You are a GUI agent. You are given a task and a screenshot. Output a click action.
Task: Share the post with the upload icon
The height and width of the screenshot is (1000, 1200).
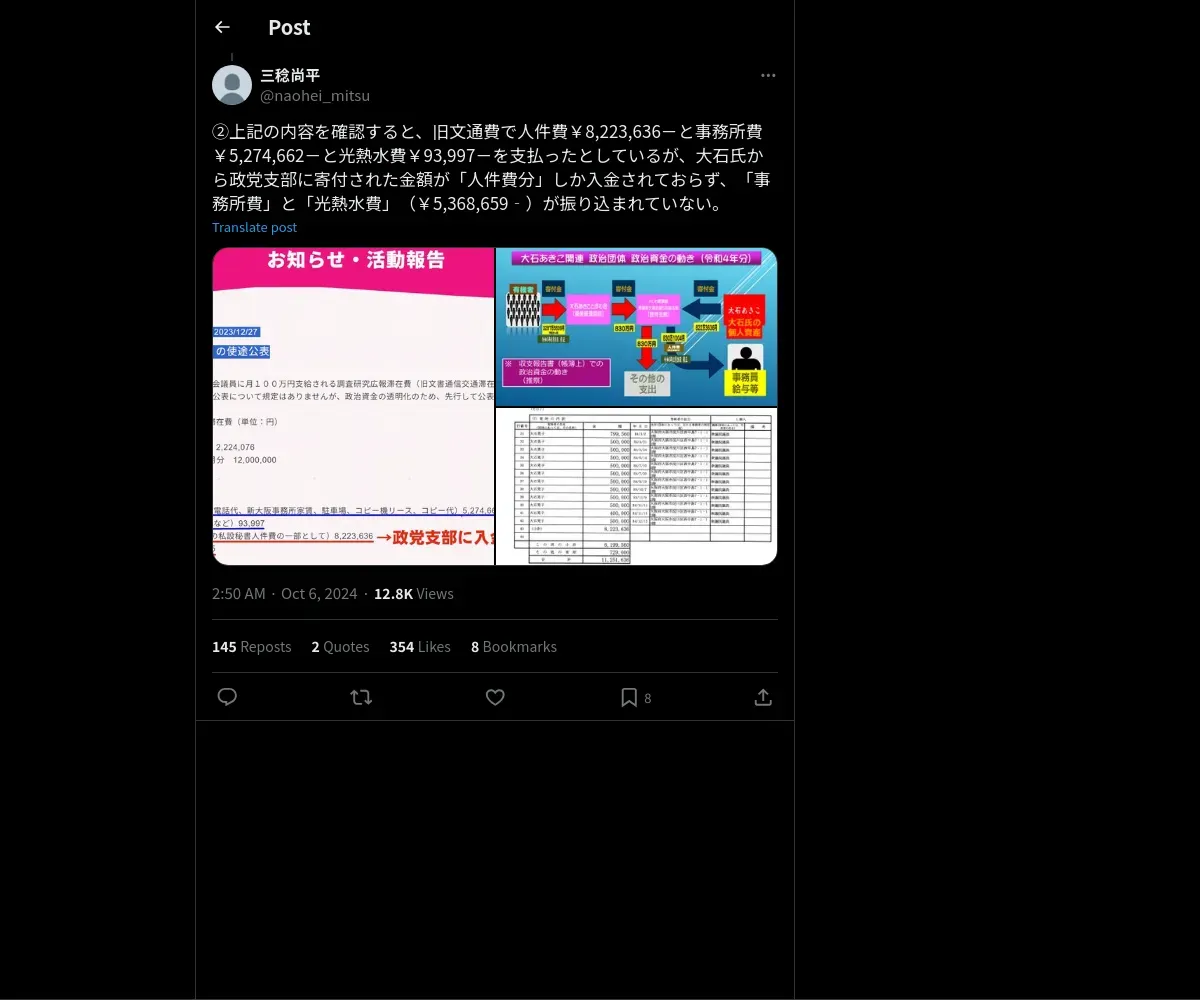pos(763,697)
